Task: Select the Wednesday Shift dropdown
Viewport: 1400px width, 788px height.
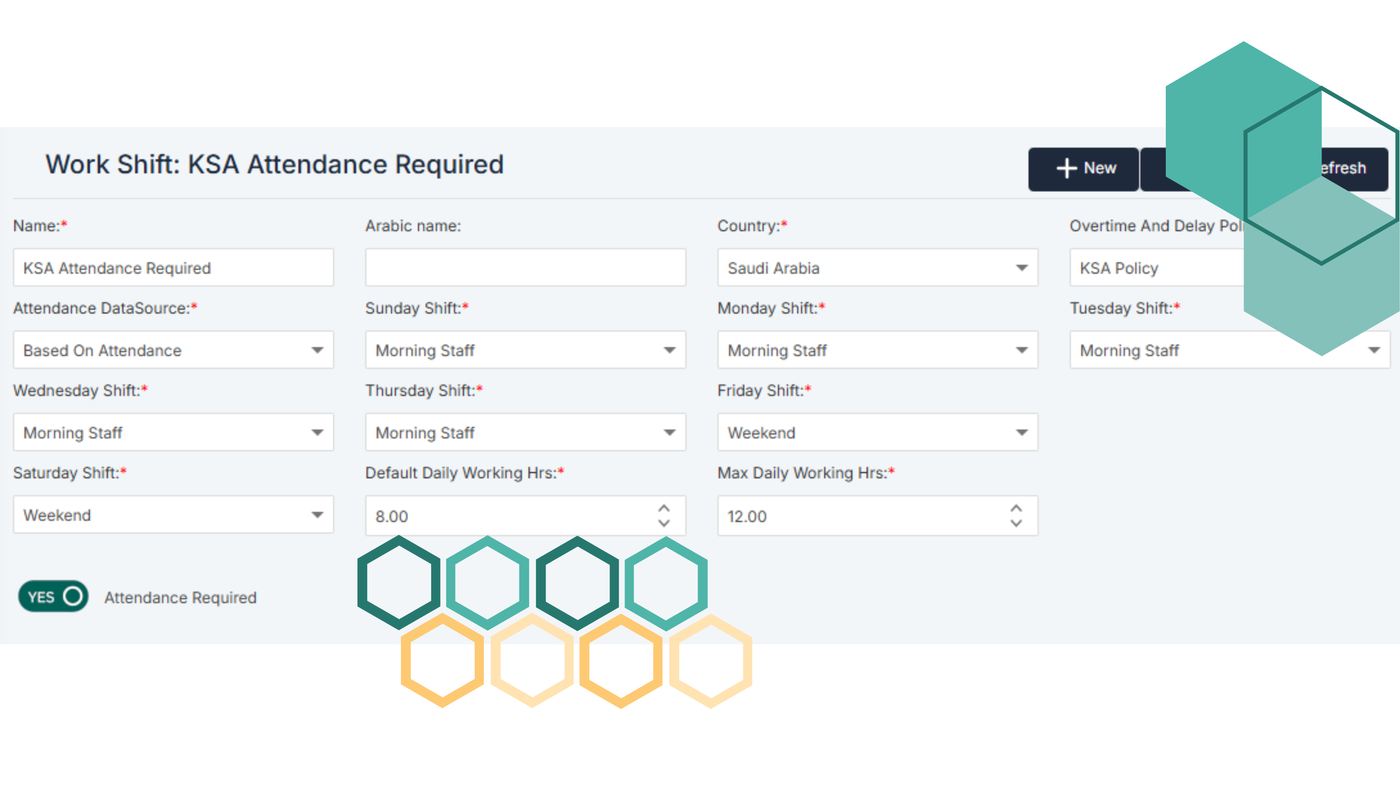Action: pyautogui.click(x=172, y=433)
